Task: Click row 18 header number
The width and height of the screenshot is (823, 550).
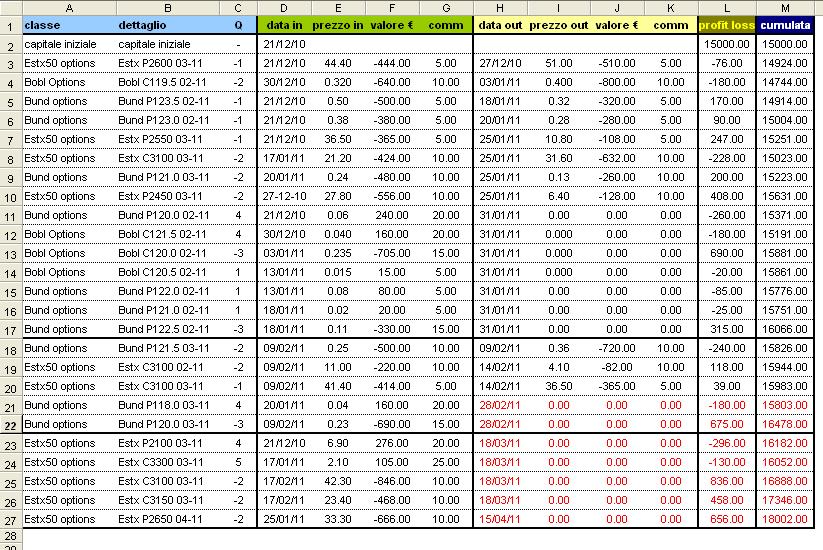Action: pos(10,349)
